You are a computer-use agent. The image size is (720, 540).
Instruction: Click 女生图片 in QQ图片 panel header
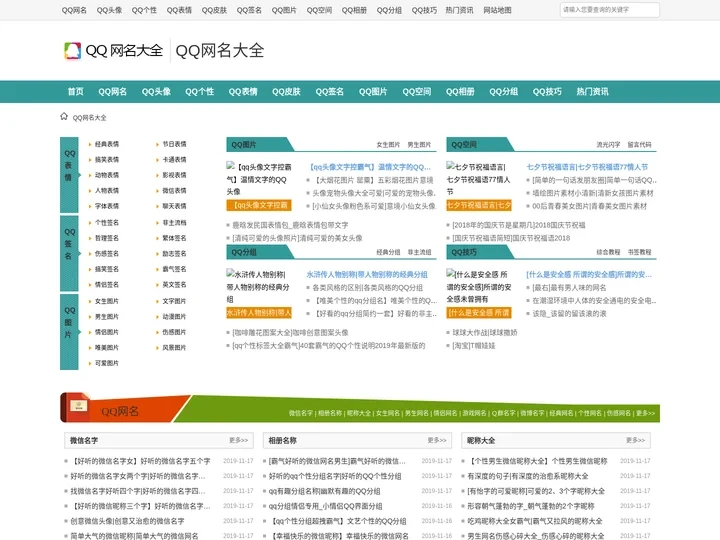pos(388,145)
